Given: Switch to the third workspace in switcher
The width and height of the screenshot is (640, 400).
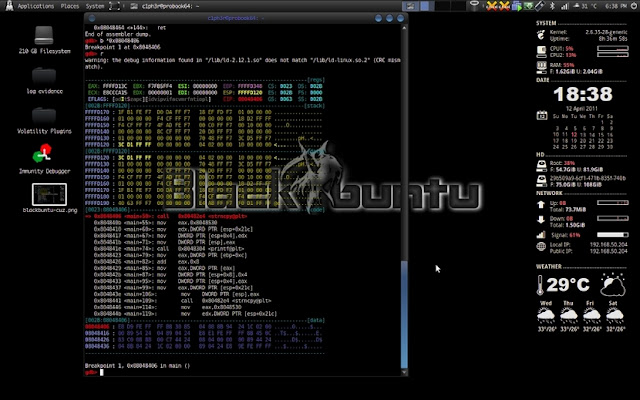Looking at the screenshot, I should pos(458,6).
